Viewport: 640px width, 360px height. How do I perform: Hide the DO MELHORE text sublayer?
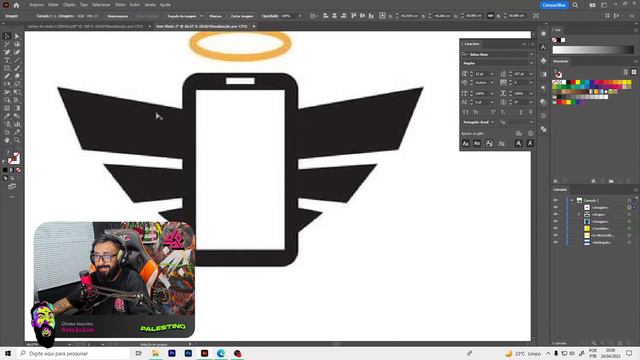pos(556,235)
